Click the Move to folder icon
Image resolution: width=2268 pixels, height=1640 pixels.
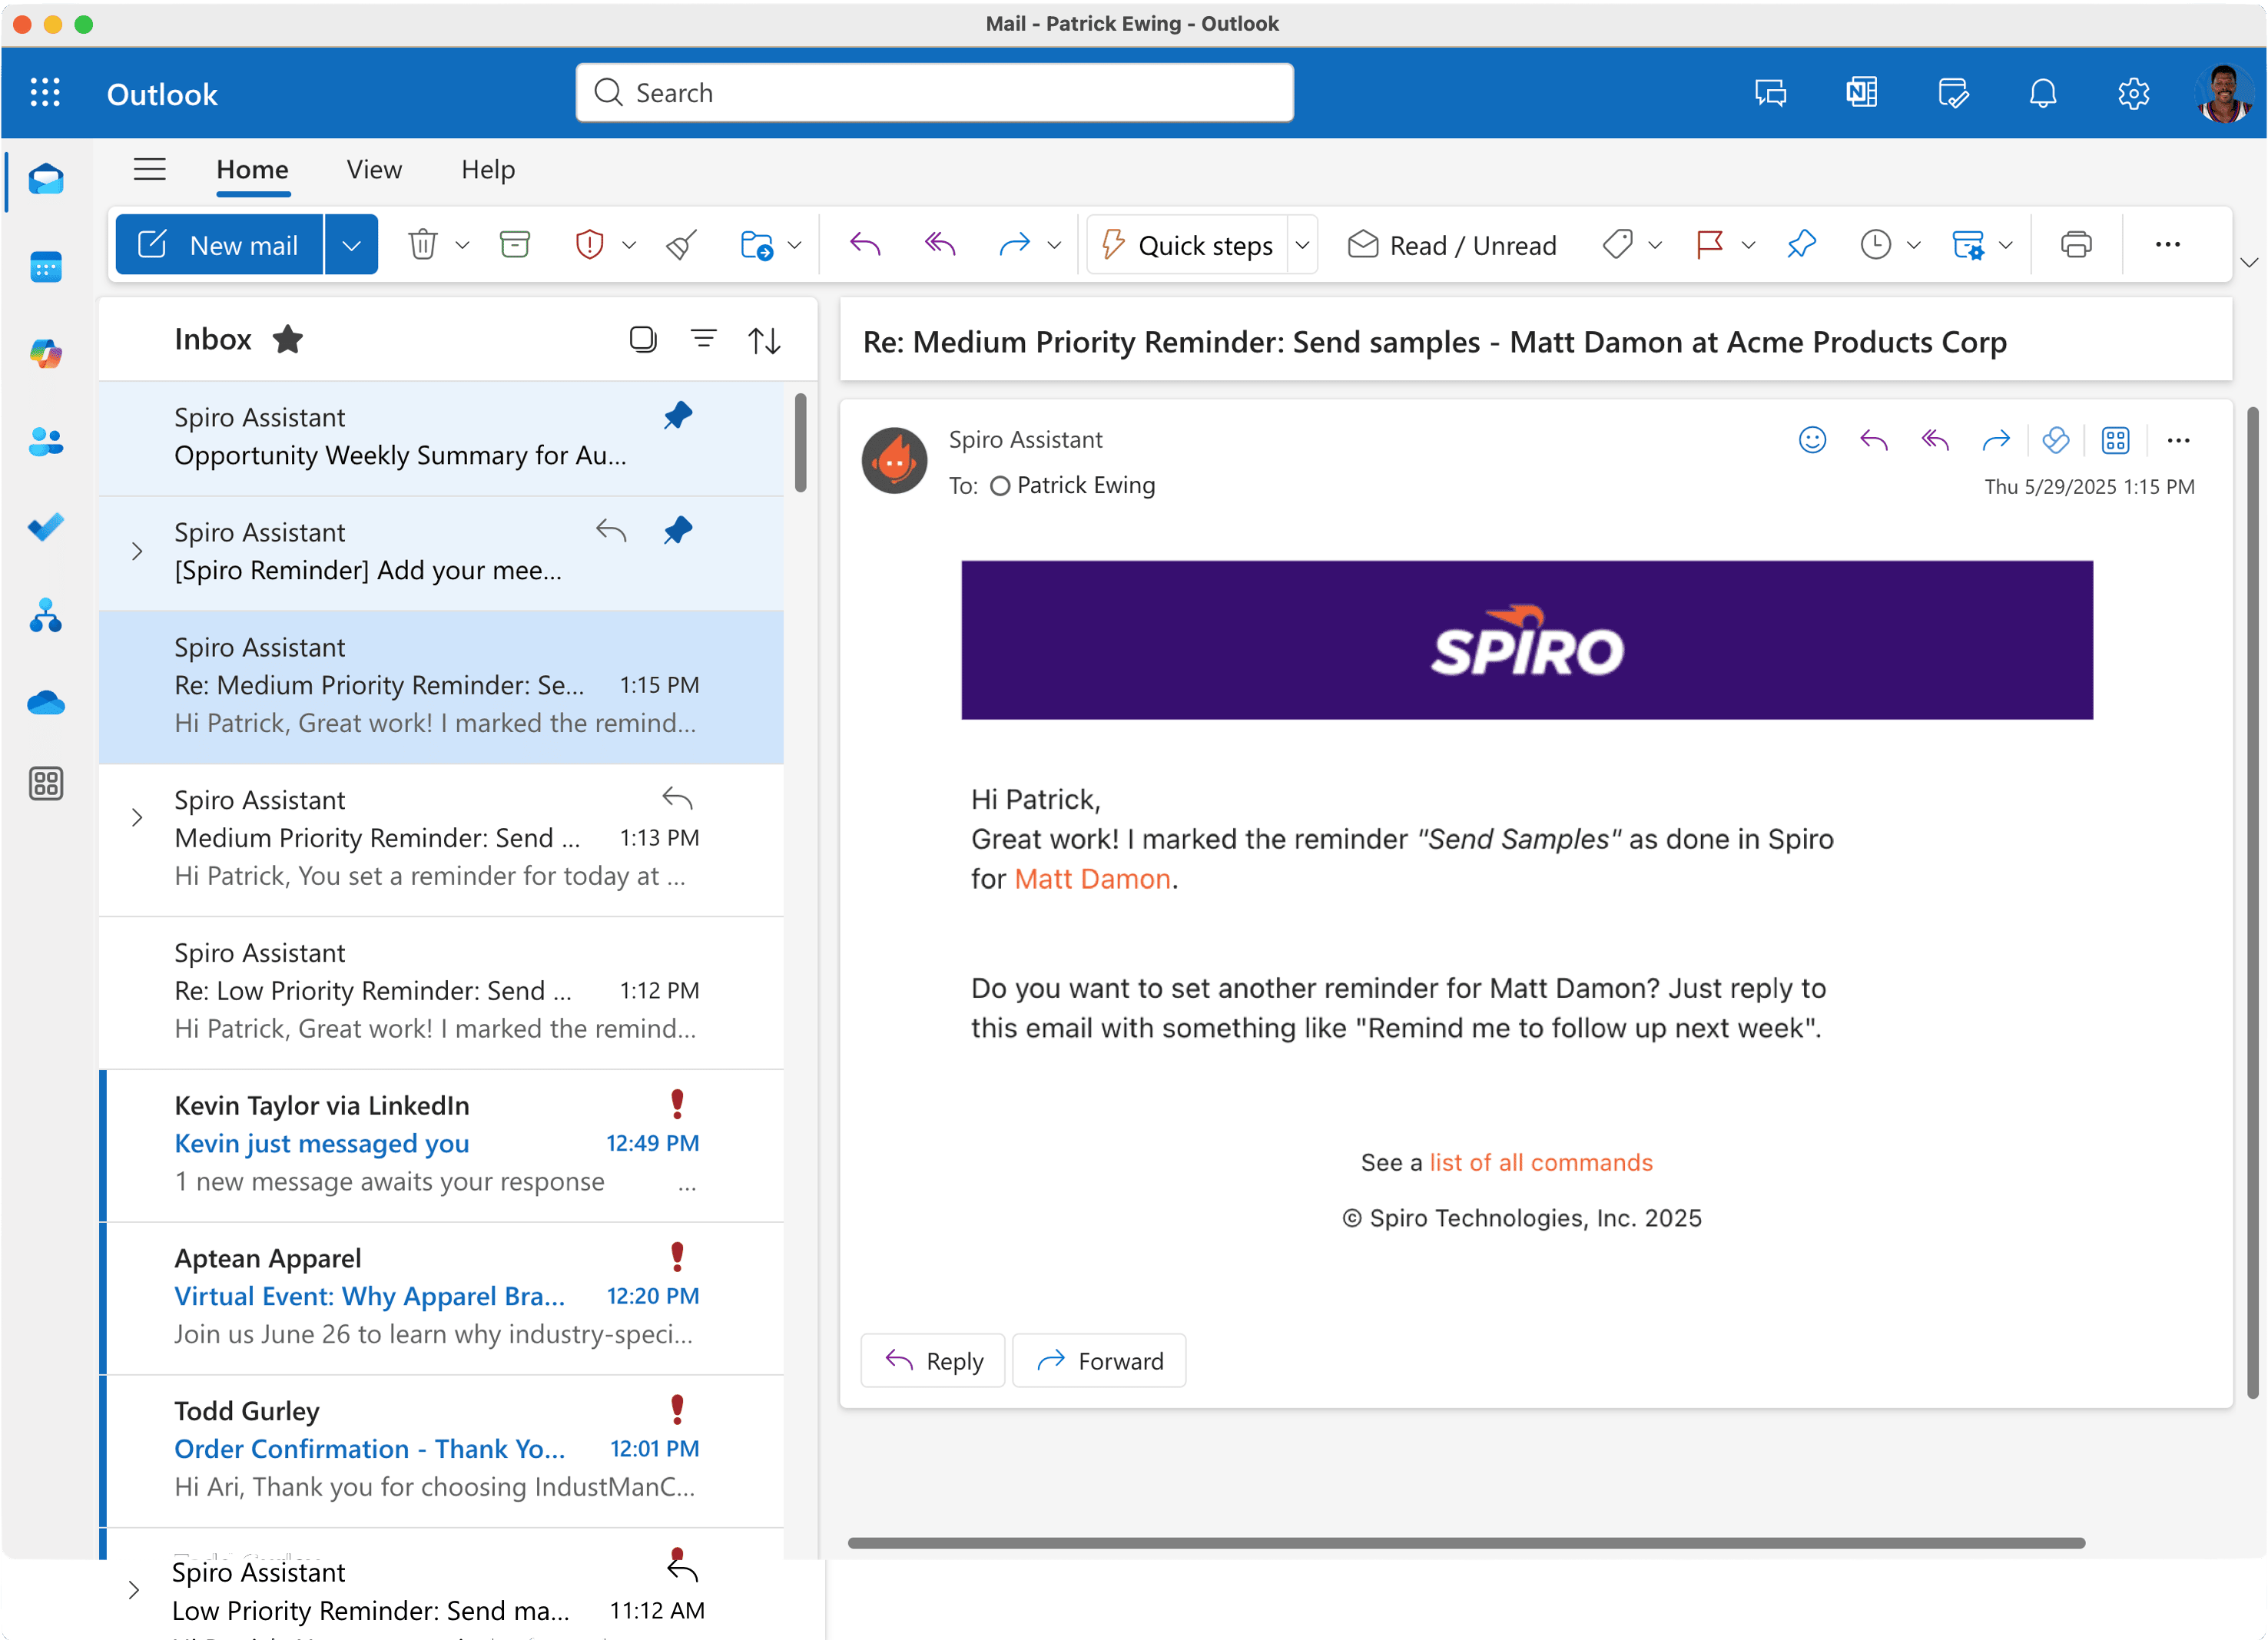[757, 245]
